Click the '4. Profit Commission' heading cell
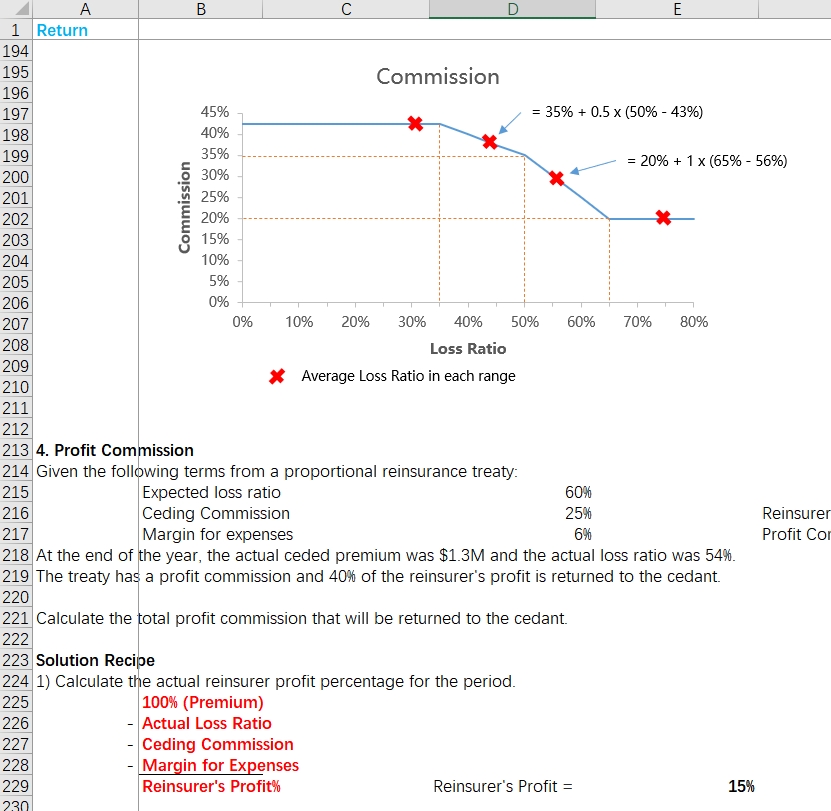The width and height of the screenshot is (831, 811). click(x=114, y=450)
